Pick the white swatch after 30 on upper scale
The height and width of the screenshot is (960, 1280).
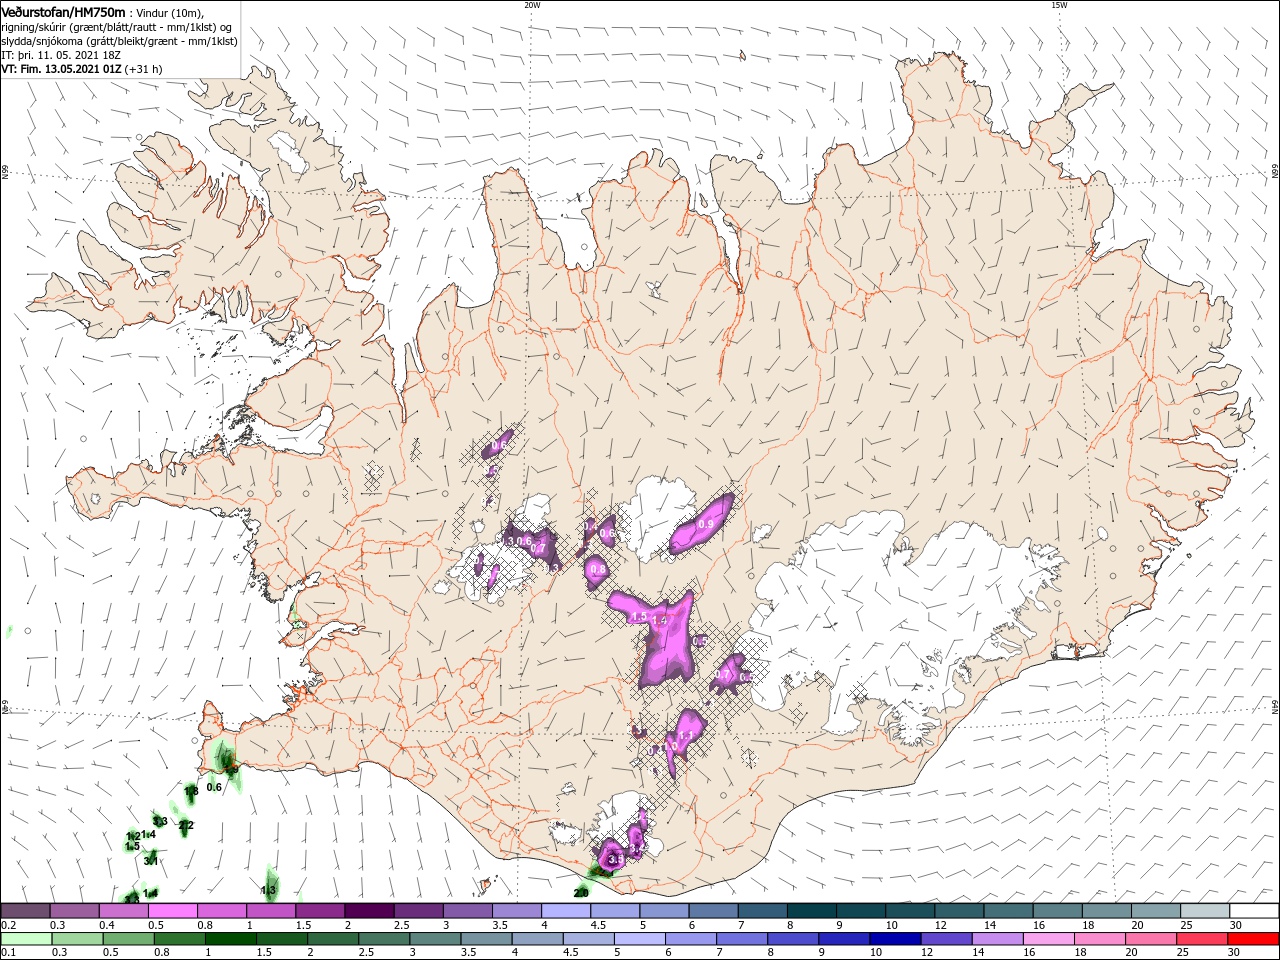tap(1254, 910)
